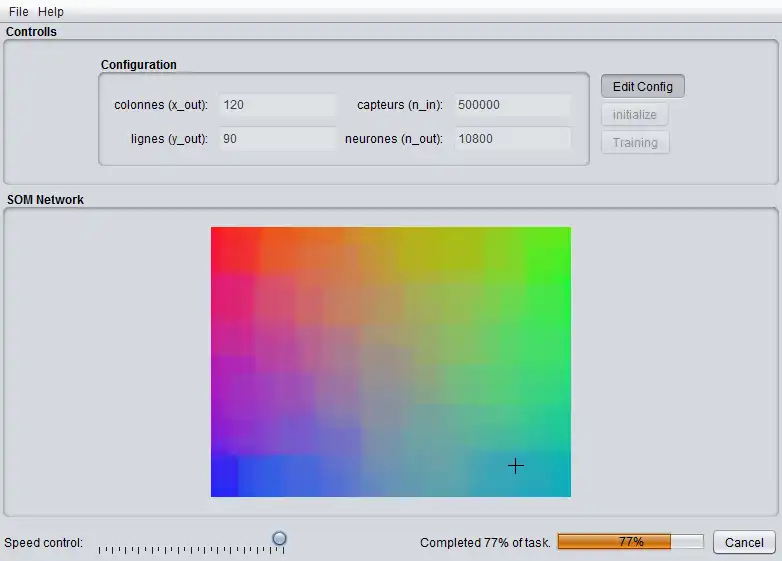The height and width of the screenshot is (561, 782).
Task: Click the "lignes (y_out):" label
Action: [169, 139]
